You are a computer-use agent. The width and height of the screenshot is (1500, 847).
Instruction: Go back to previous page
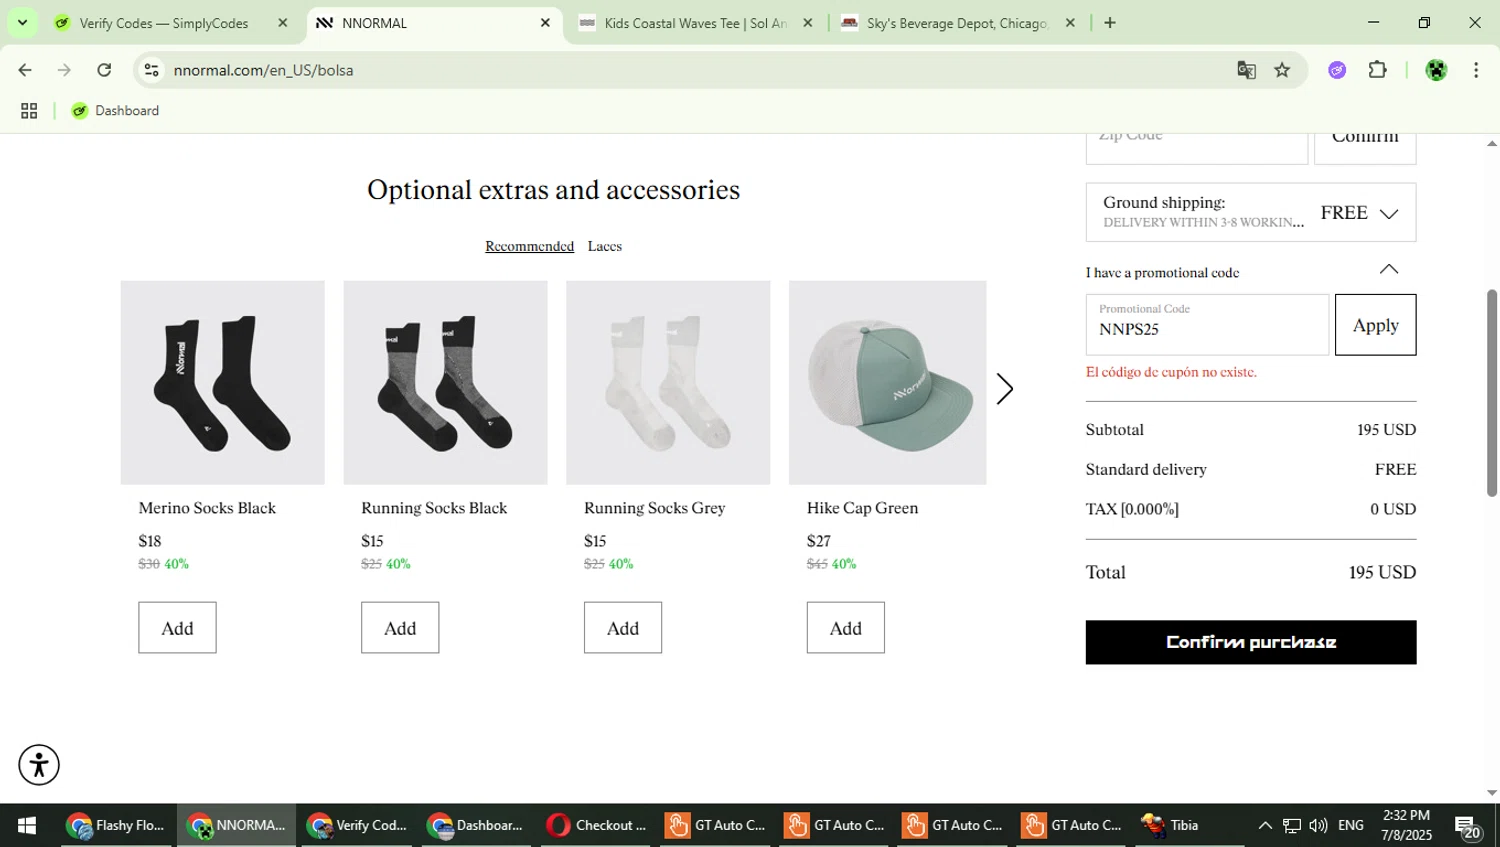coord(25,70)
